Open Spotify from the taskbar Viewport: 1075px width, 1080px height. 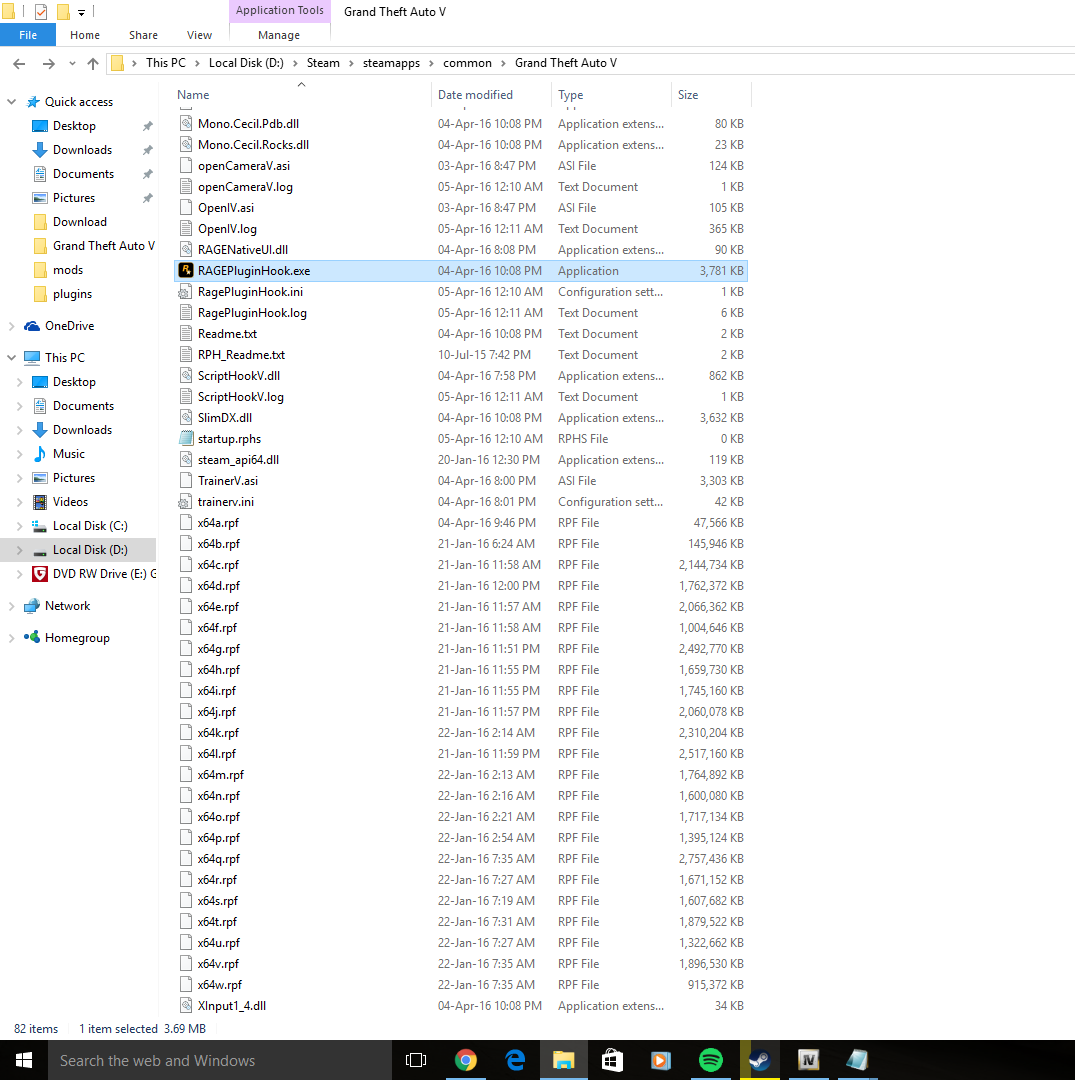(711, 1060)
